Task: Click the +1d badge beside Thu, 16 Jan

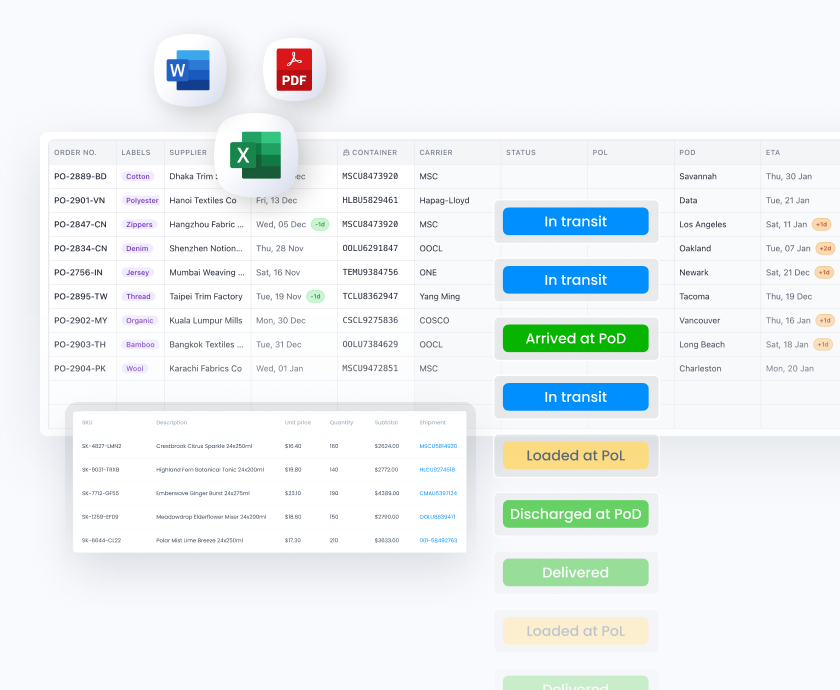Action: tap(825, 320)
